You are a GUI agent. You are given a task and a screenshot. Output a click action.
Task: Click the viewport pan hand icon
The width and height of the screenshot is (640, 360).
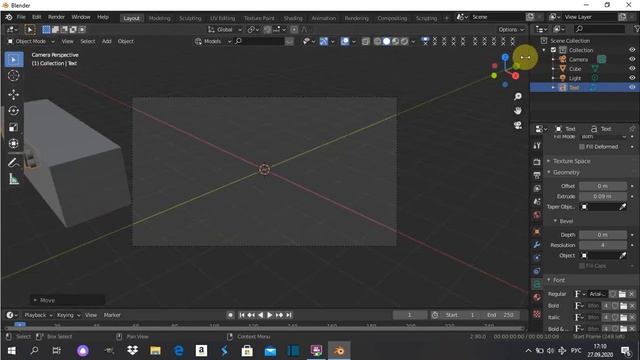pyautogui.click(x=518, y=111)
